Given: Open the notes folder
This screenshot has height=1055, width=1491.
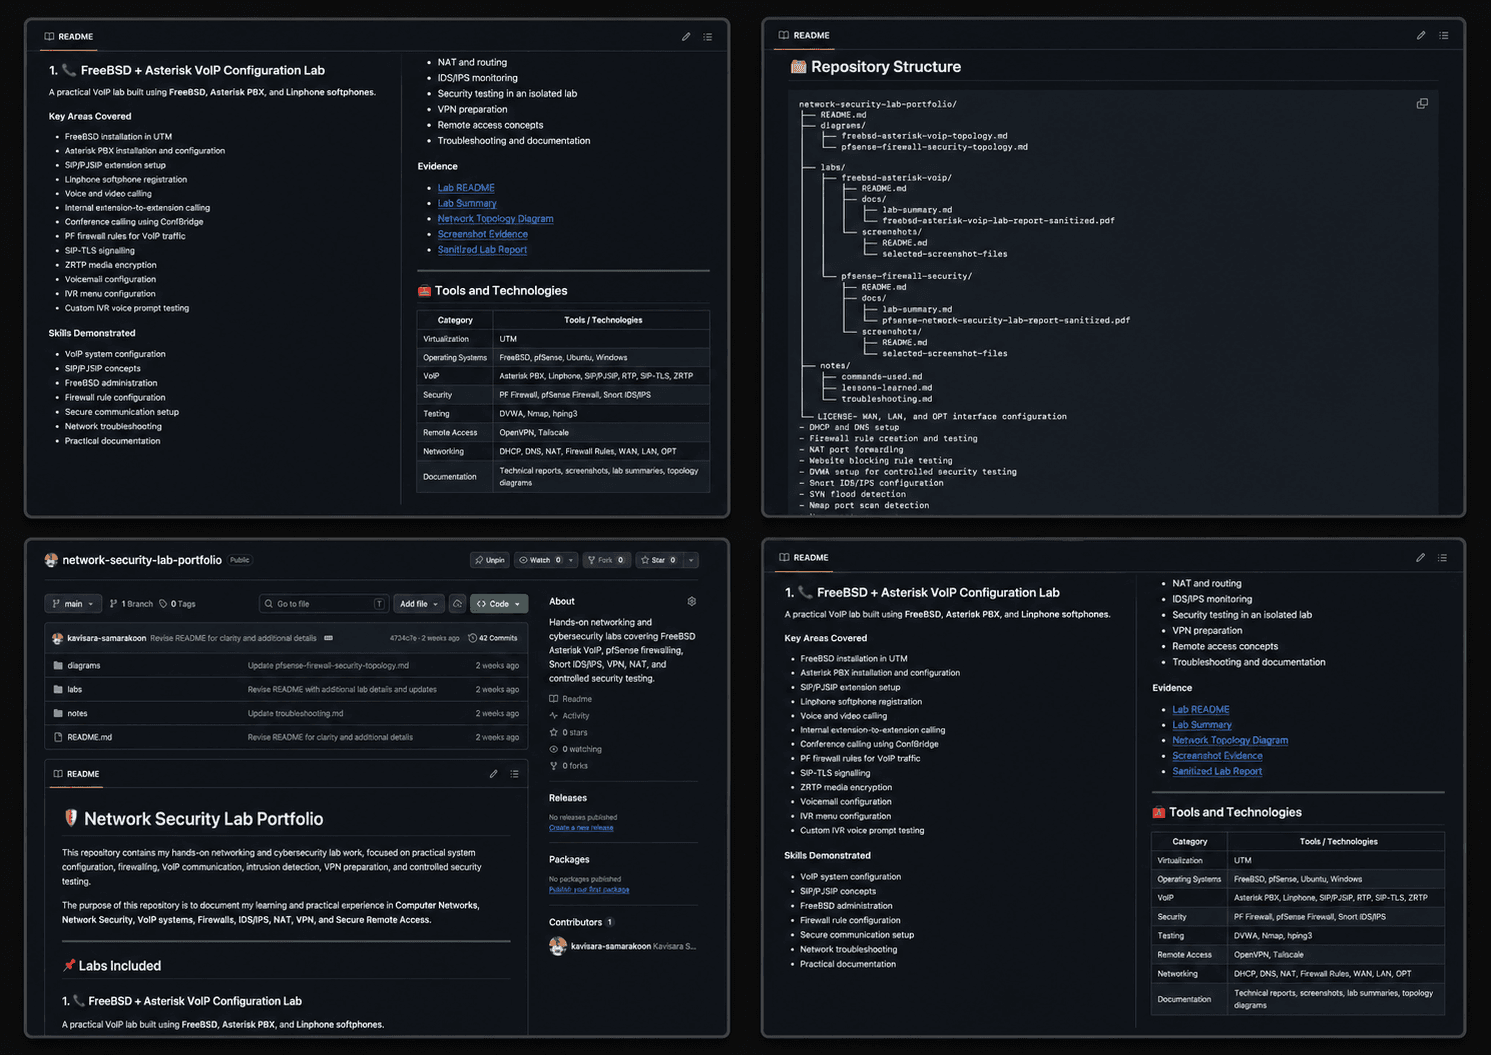Looking at the screenshot, I should point(77,713).
